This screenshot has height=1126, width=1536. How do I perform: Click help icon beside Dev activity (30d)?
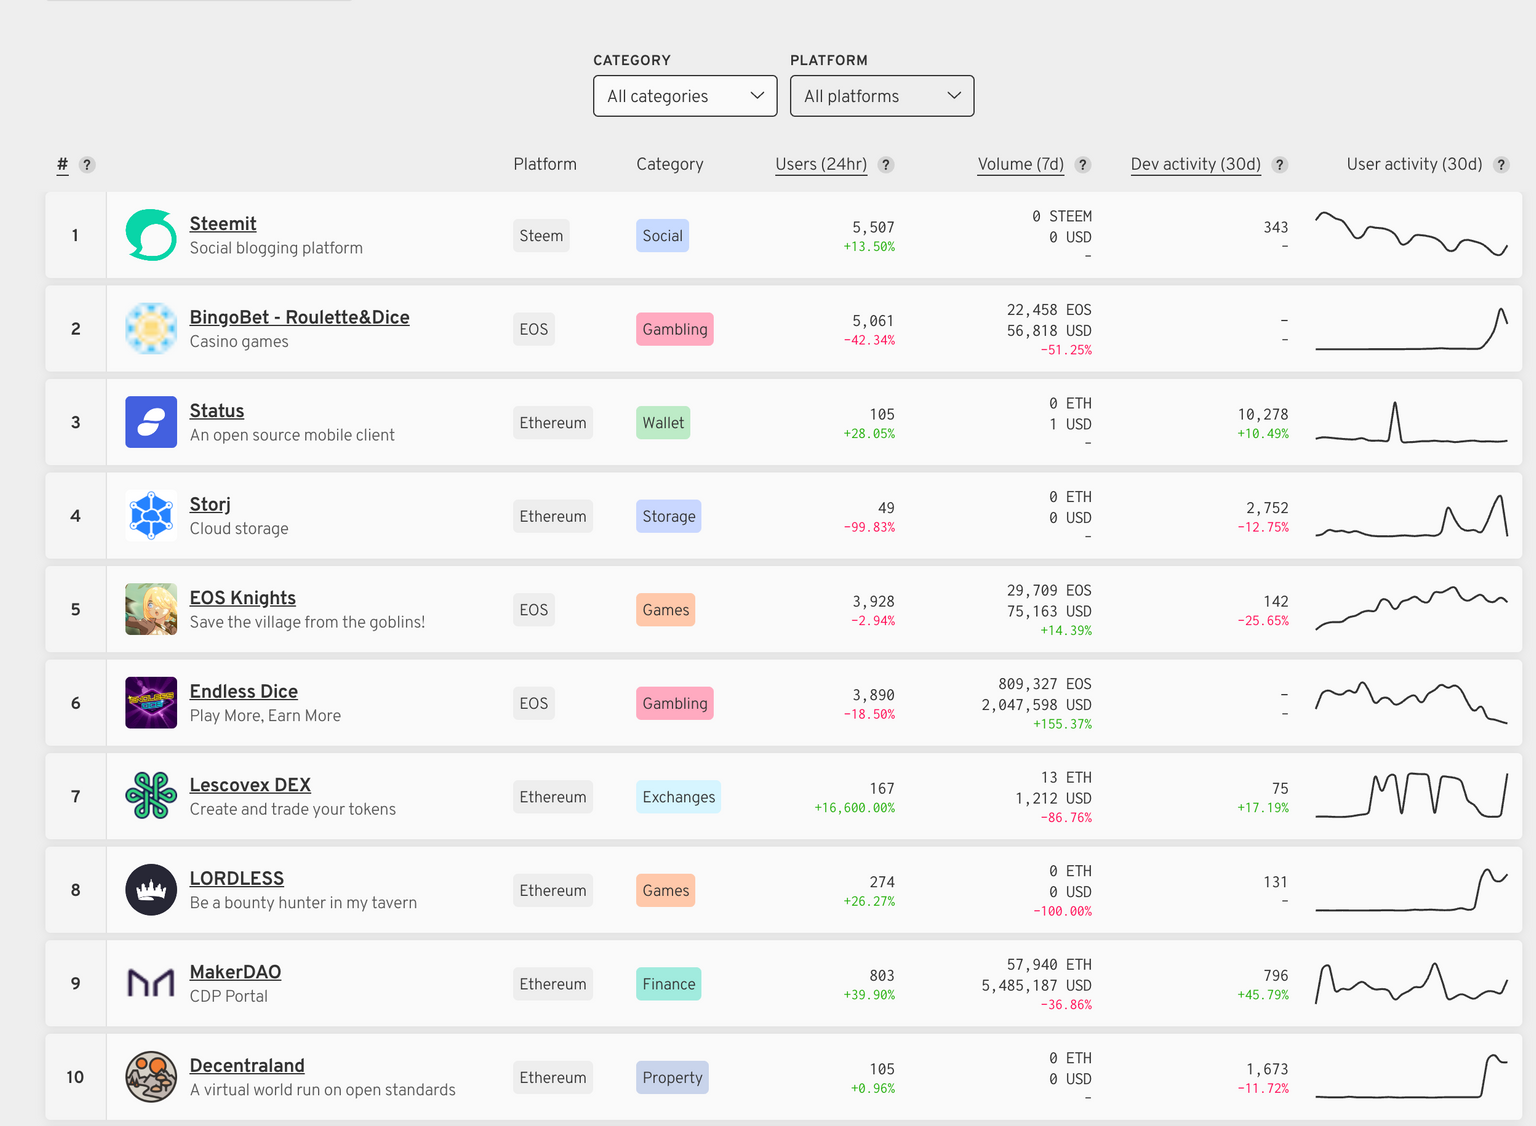1280,165
